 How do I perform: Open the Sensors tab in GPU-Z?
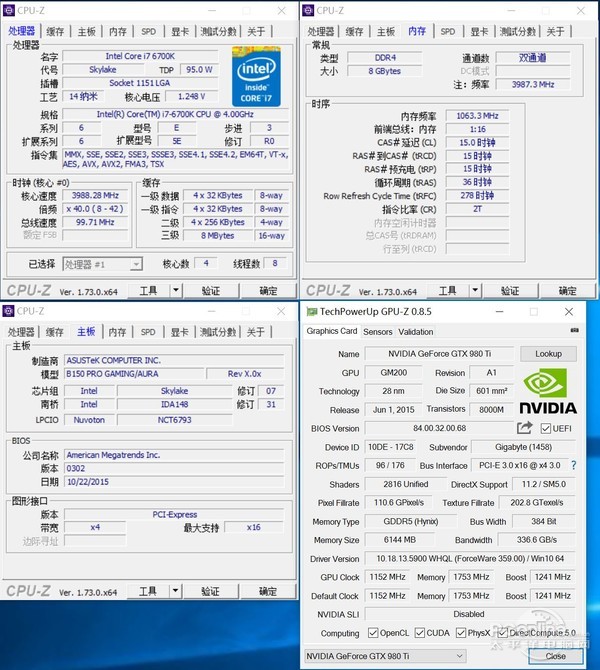[378, 332]
